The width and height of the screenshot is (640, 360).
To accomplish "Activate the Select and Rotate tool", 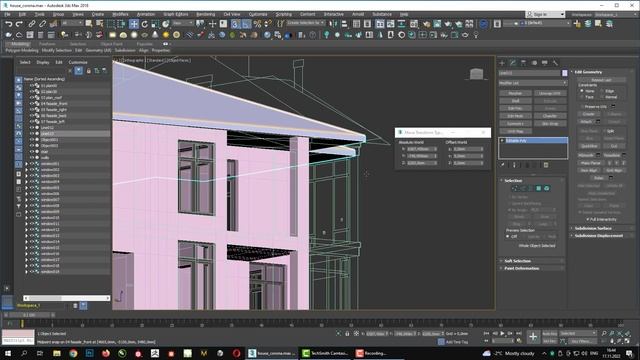I will point(144,24).
